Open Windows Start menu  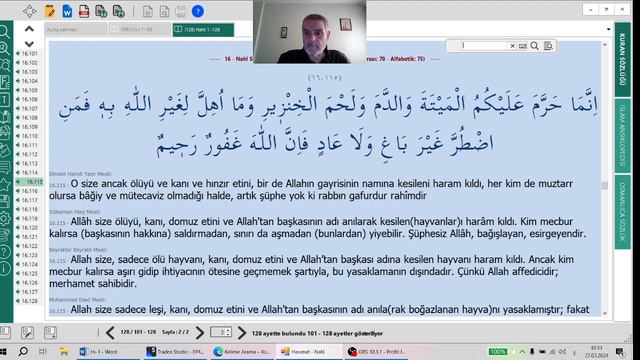pyautogui.click(x=4, y=351)
